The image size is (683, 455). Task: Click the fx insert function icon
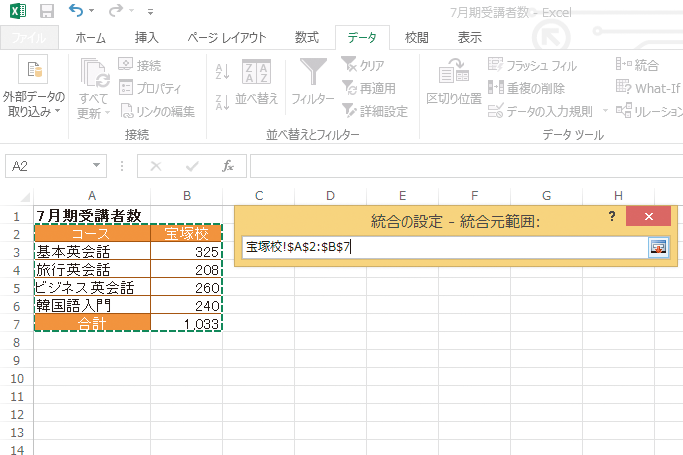(228, 166)
